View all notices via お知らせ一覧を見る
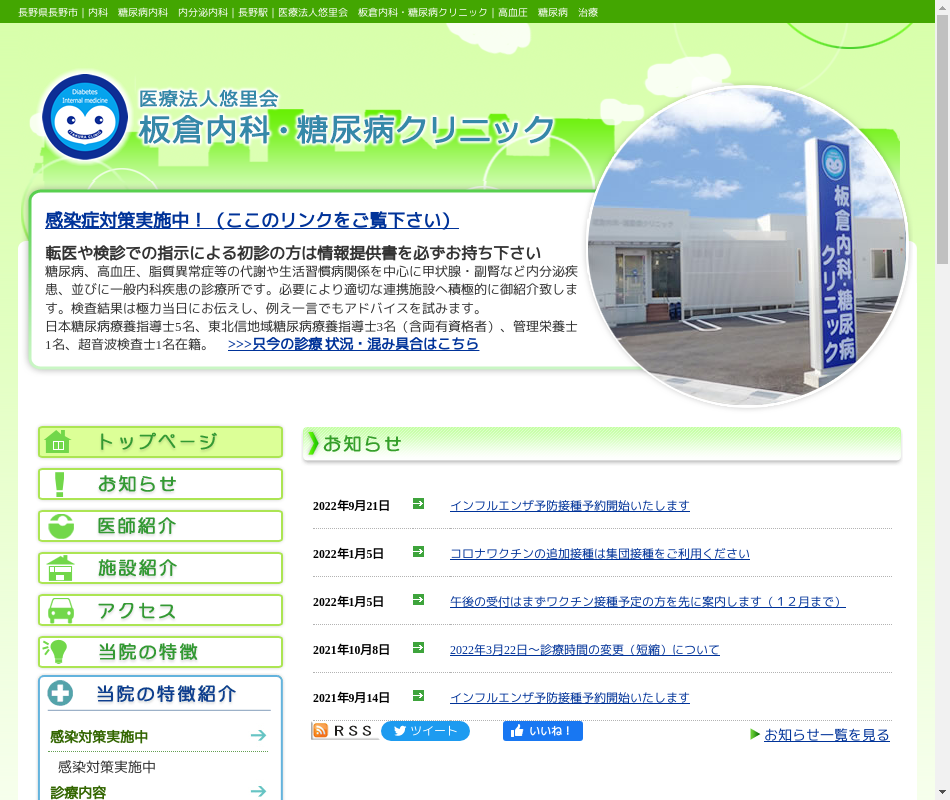This screenshot has width=950, height=800. pos(826,735)
